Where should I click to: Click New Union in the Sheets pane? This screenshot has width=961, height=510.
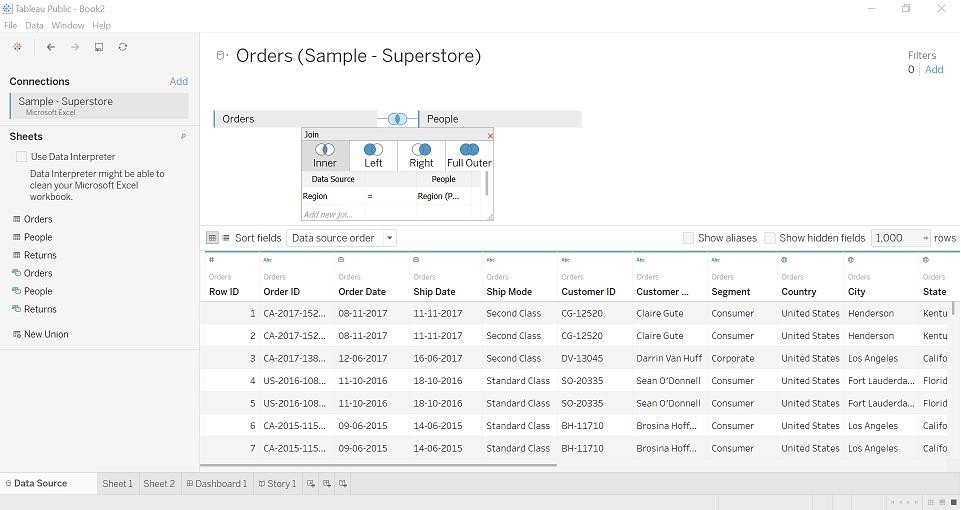(x=40, y=334)
